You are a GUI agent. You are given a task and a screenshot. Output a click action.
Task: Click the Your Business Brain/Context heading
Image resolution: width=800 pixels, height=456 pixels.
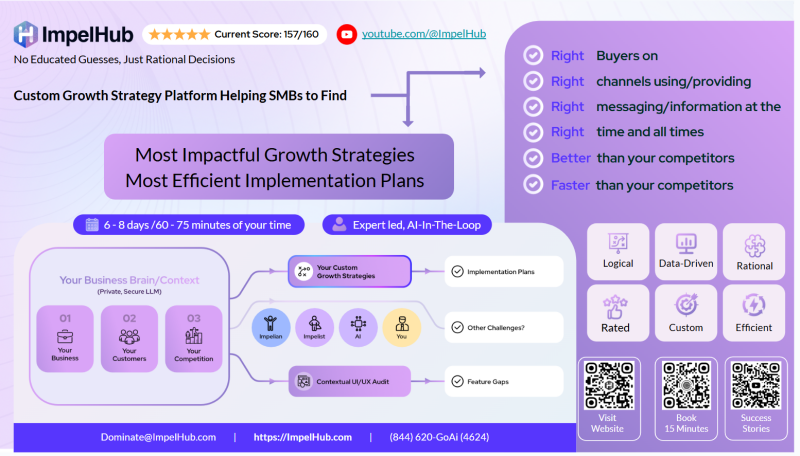[129, 280]
